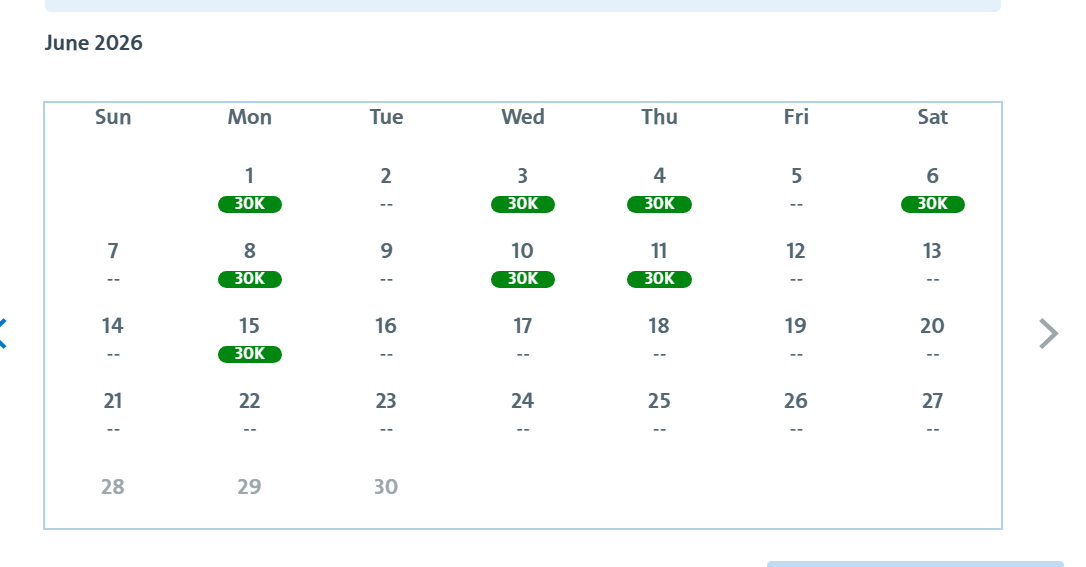Pick June 4 showing 30K miles
Image resolution: width=1086 pixels, height=567 pixels.
(x=659, y=188)
